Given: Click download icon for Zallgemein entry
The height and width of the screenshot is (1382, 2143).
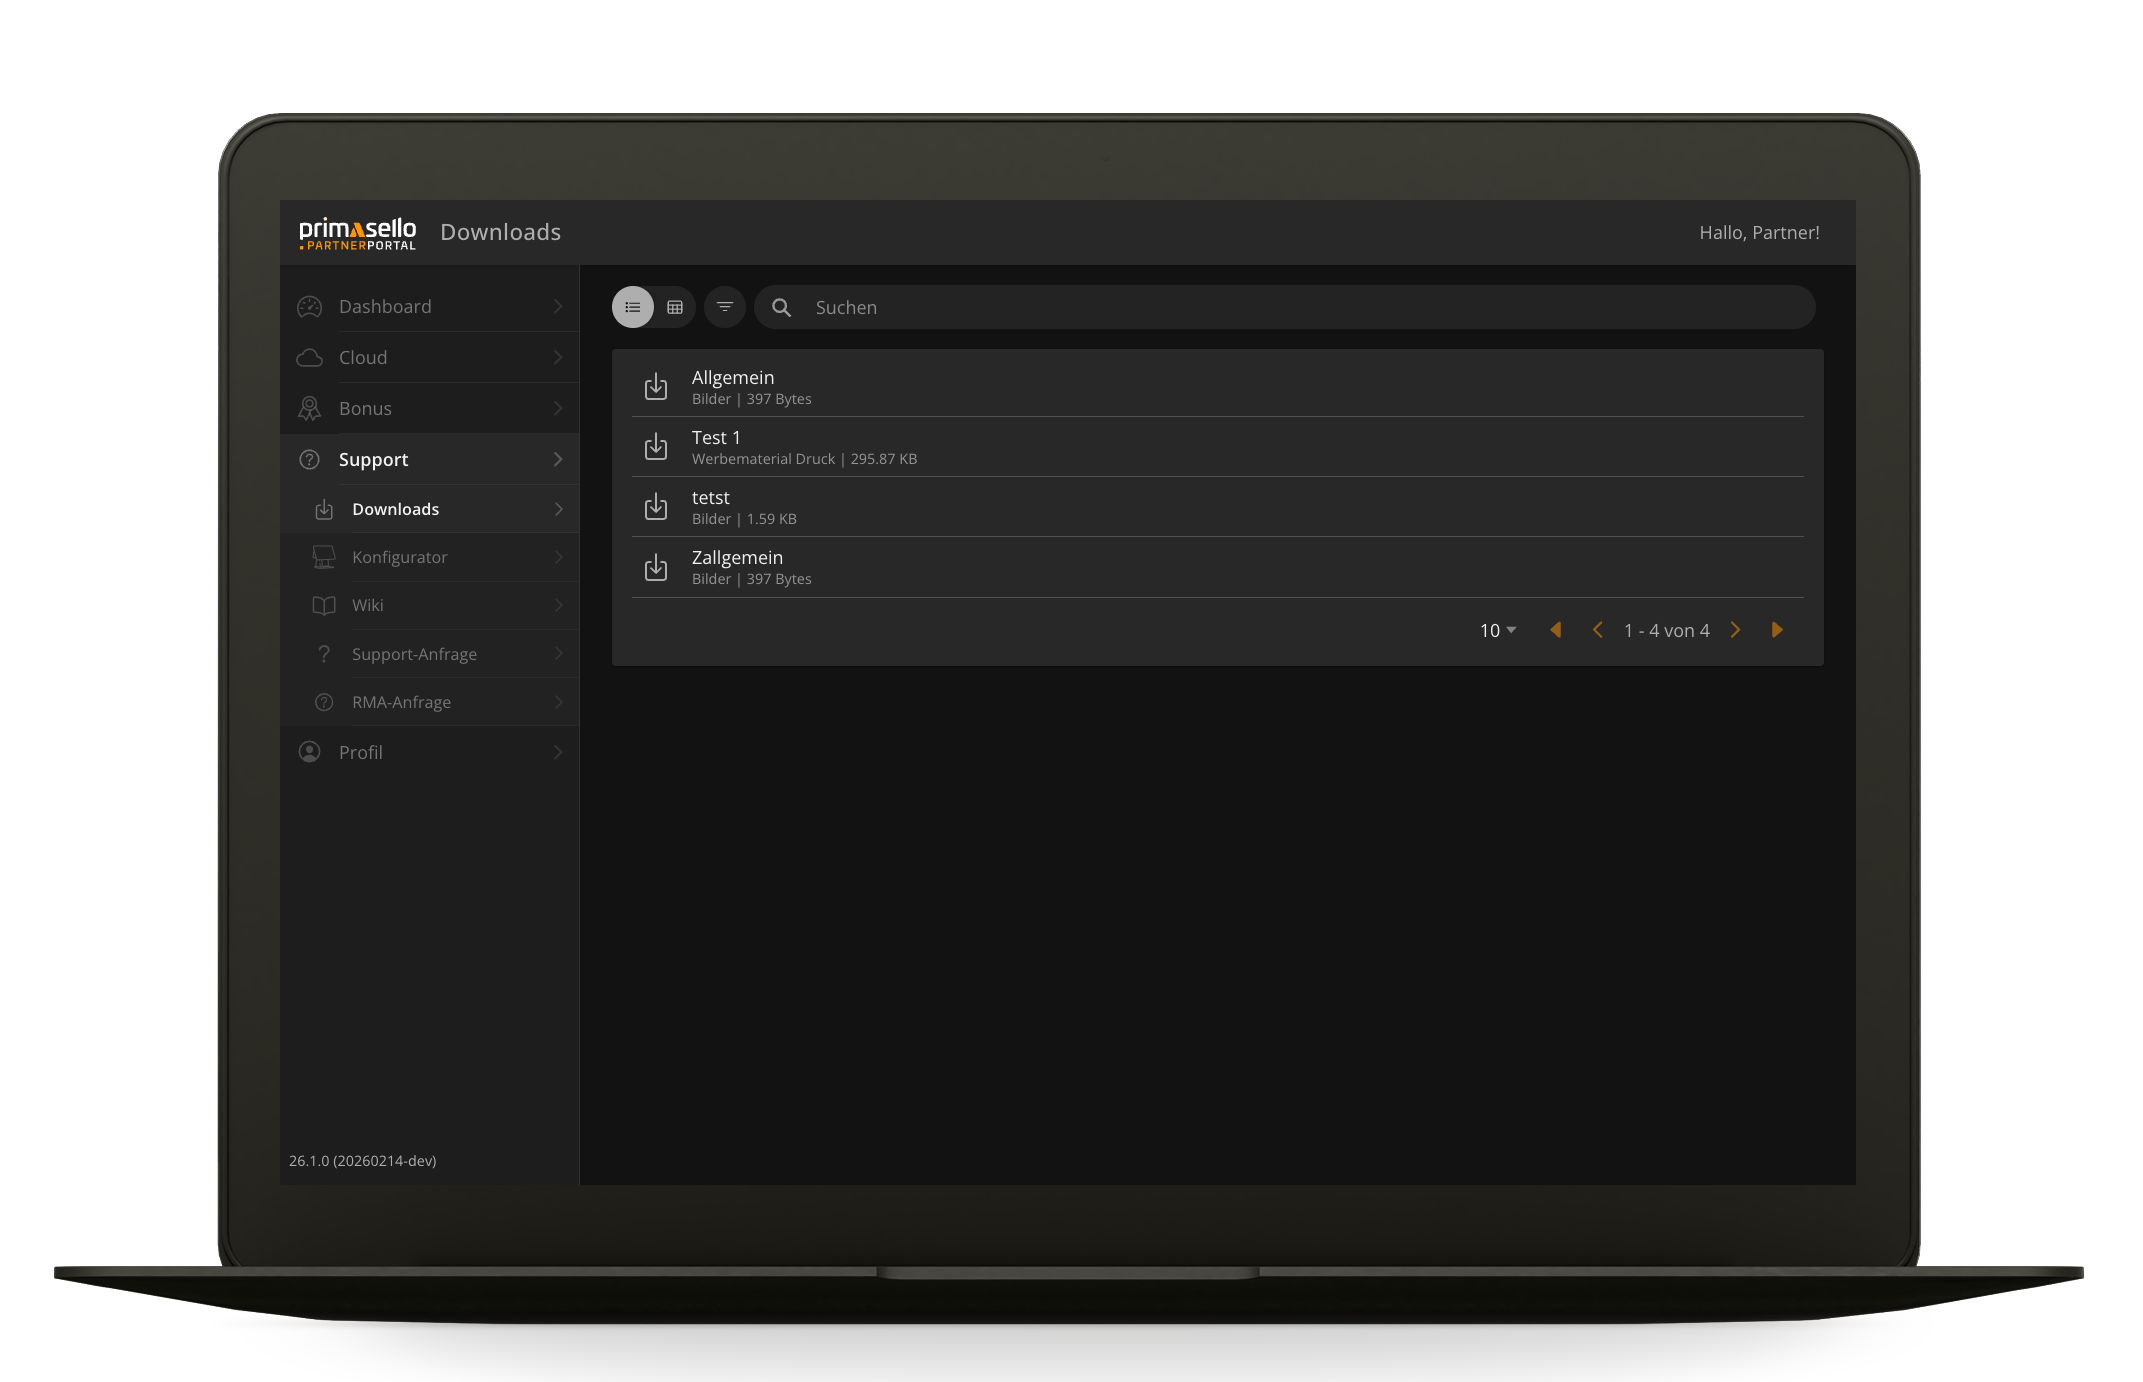Looking at the screenshot, I should pyautogui.click(x=655, y=567).
